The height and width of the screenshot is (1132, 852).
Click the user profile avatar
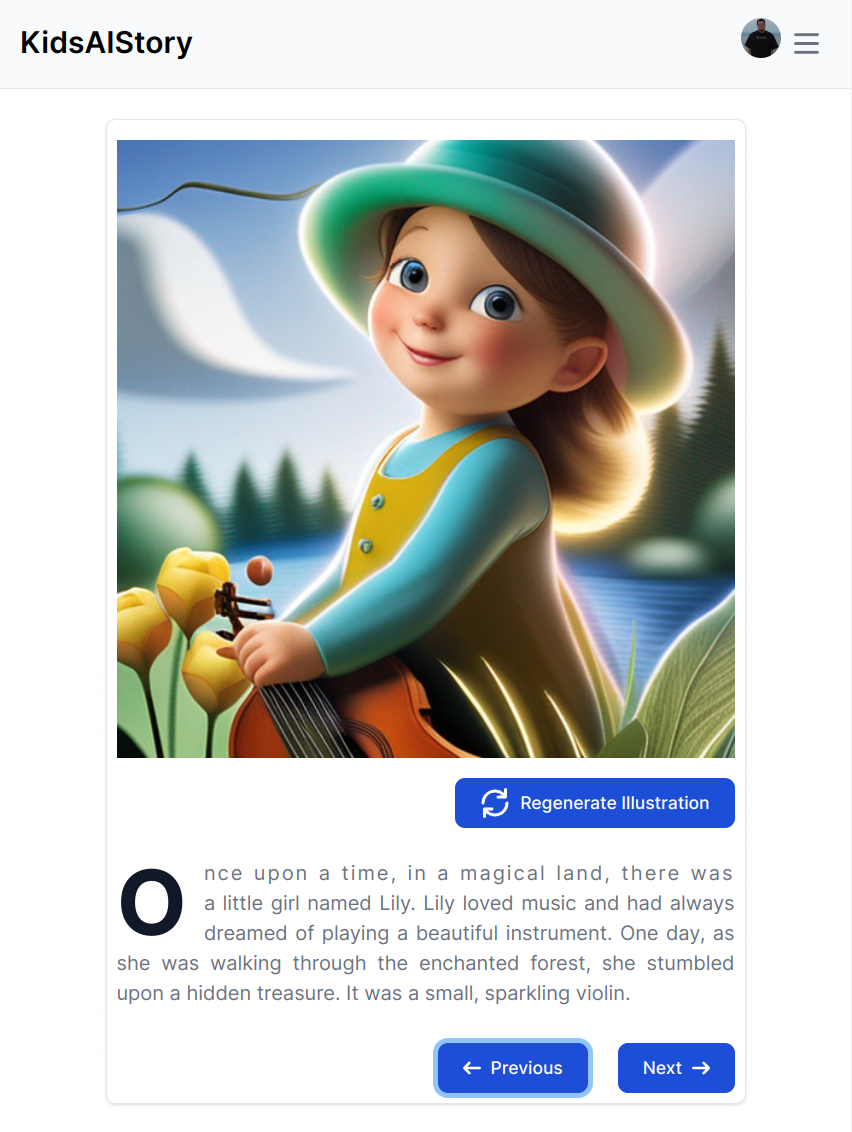[760, 38]
